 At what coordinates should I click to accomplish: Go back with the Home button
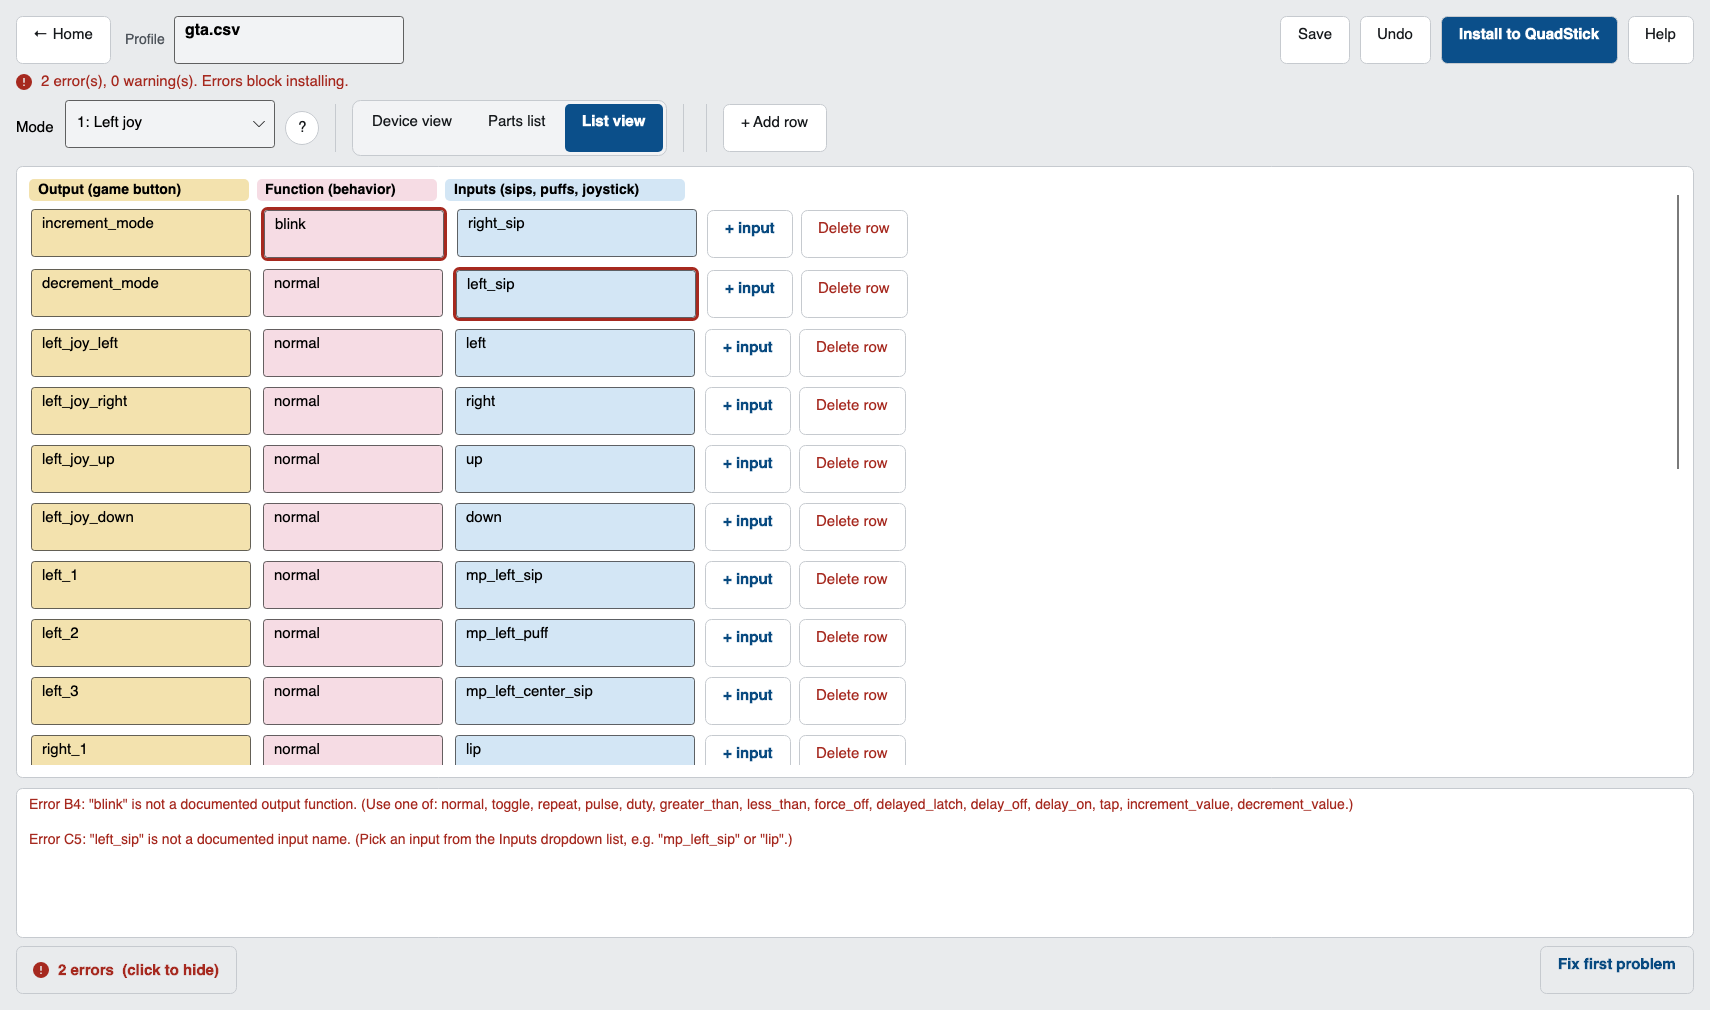(63, 39)
